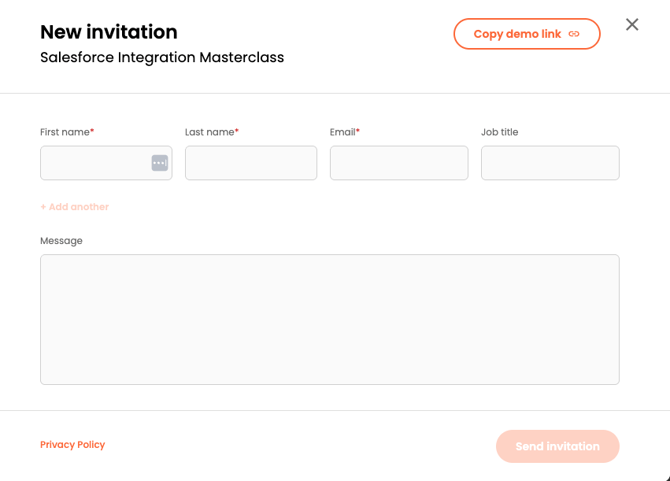Click the Salesforce Integration Masterclass subtitle
The image size is (670, 481).
(x=162, y=58)
